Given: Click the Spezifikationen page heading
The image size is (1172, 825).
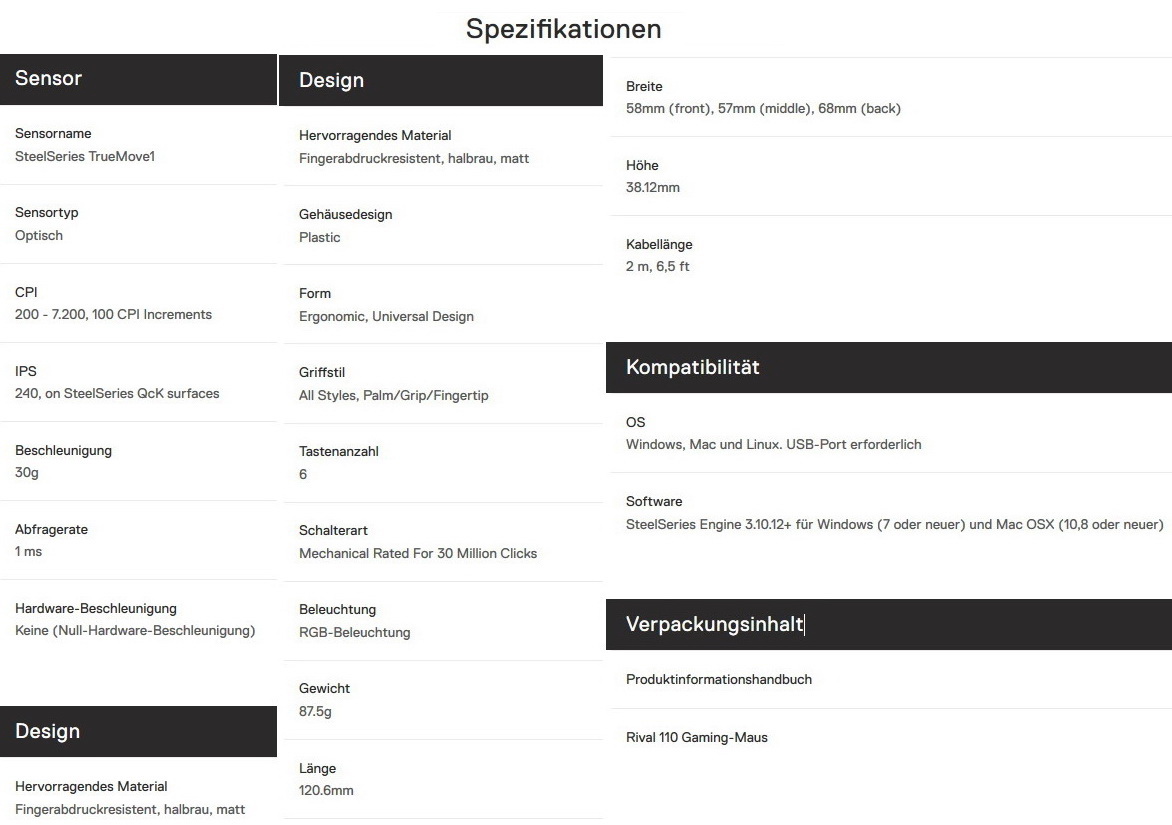Looking at the screenshot, I should click(x=563, y=29).
